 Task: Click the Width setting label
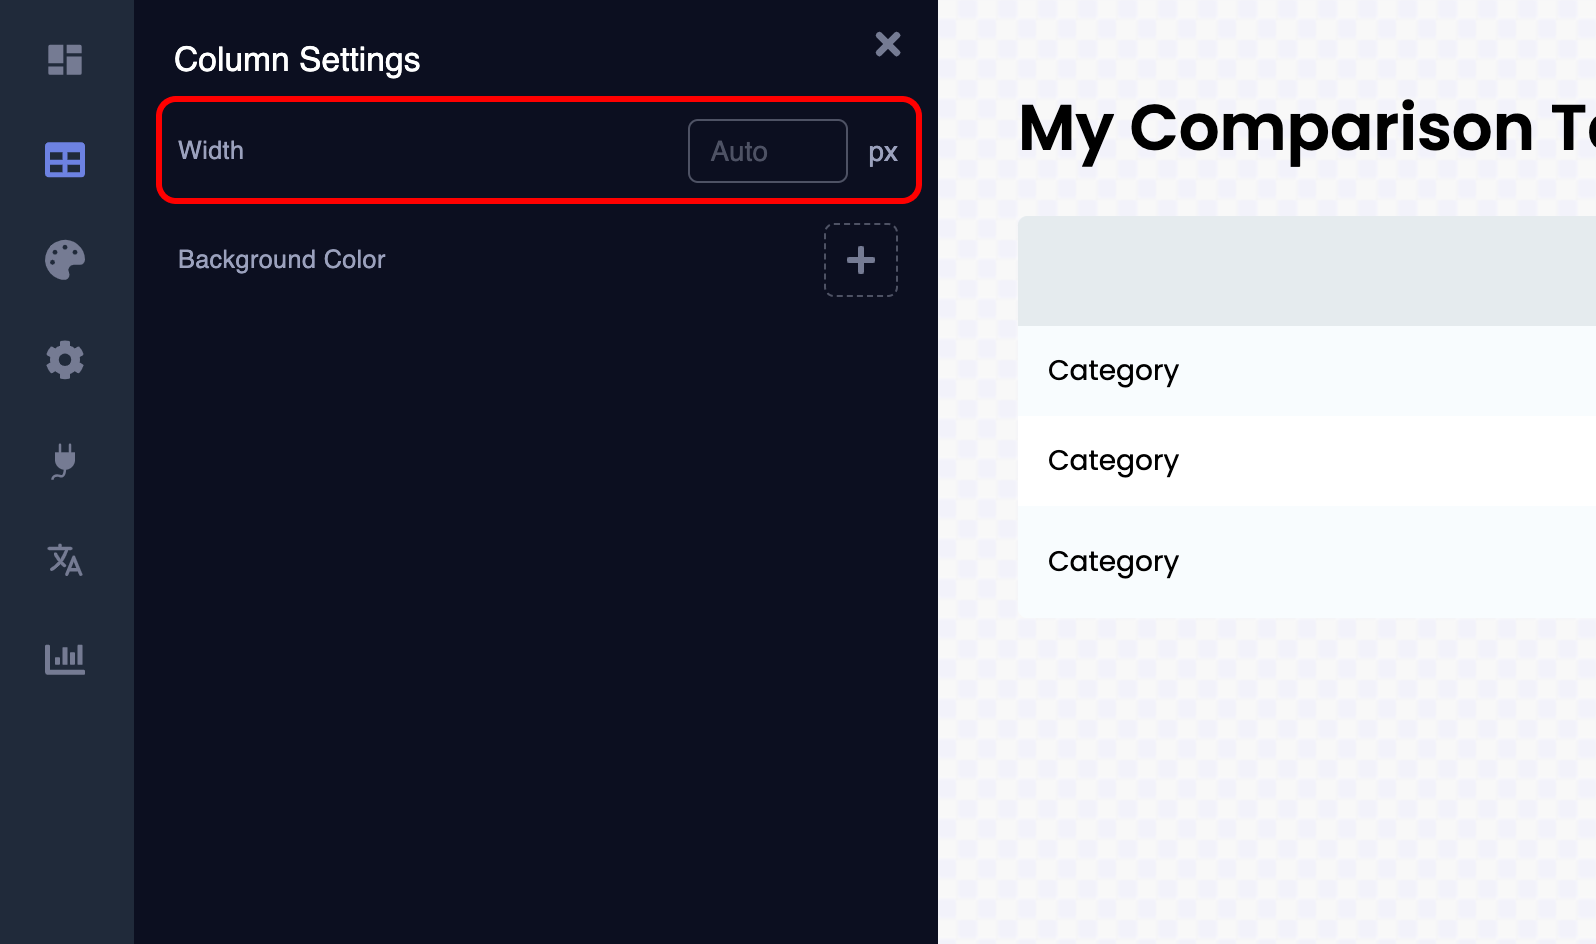[210, 151]
